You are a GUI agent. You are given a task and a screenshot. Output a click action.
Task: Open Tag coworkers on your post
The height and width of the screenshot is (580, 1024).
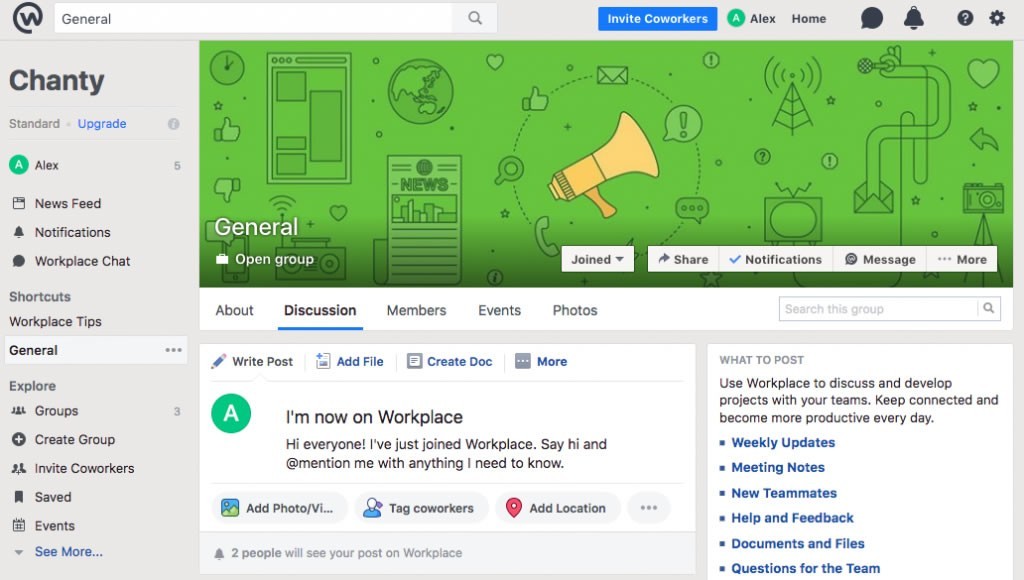click(x=421, y=508)
